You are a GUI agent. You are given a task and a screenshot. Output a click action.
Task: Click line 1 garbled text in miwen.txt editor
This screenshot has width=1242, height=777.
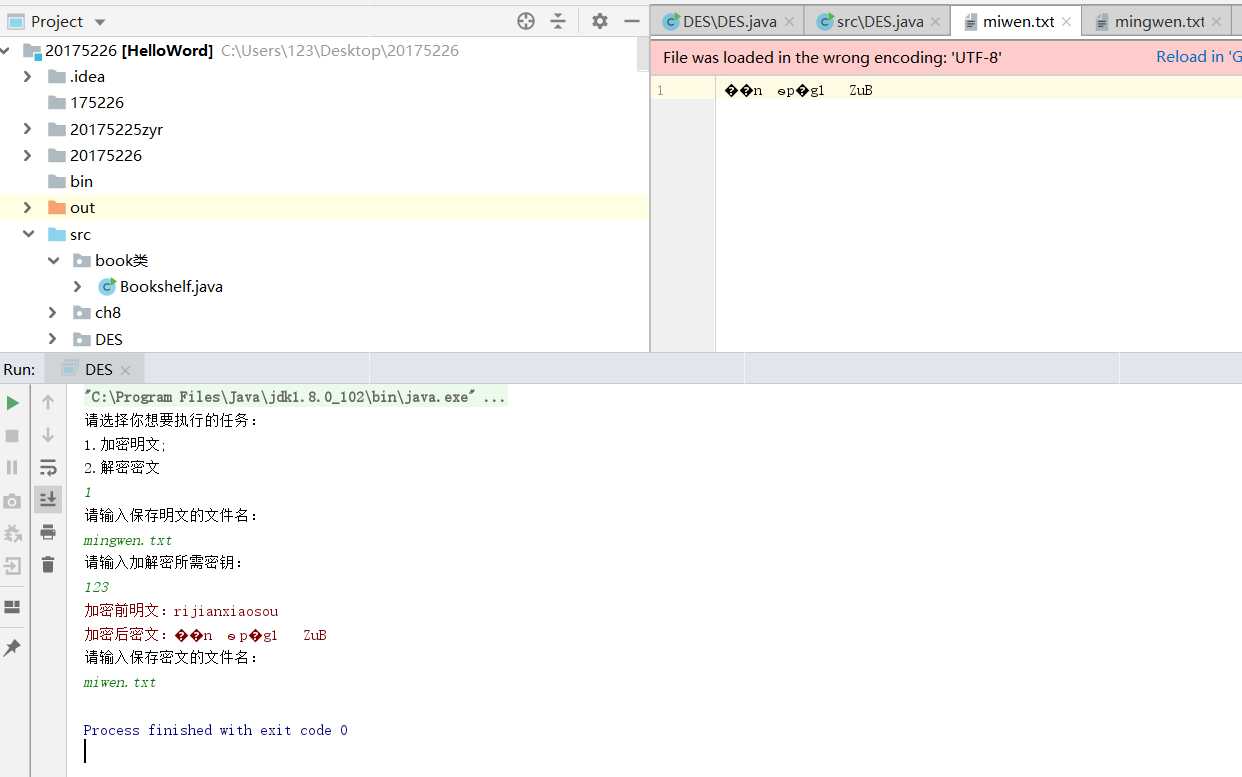point(799,90)
